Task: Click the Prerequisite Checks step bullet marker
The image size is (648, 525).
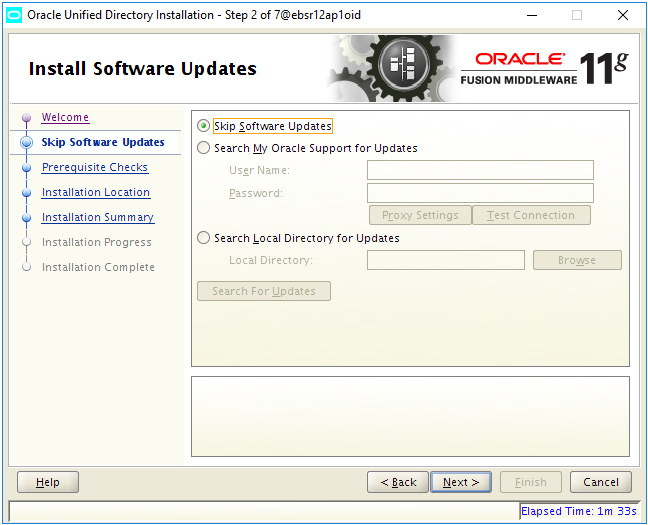Action: 26,167
